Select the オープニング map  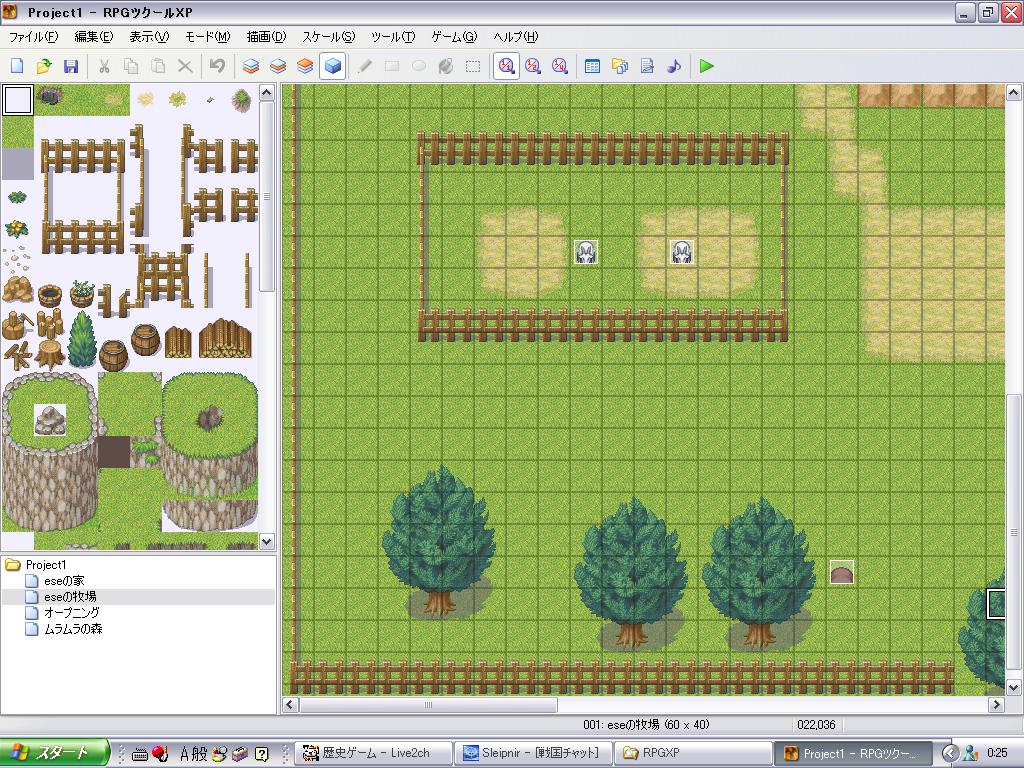coord(72,613)
